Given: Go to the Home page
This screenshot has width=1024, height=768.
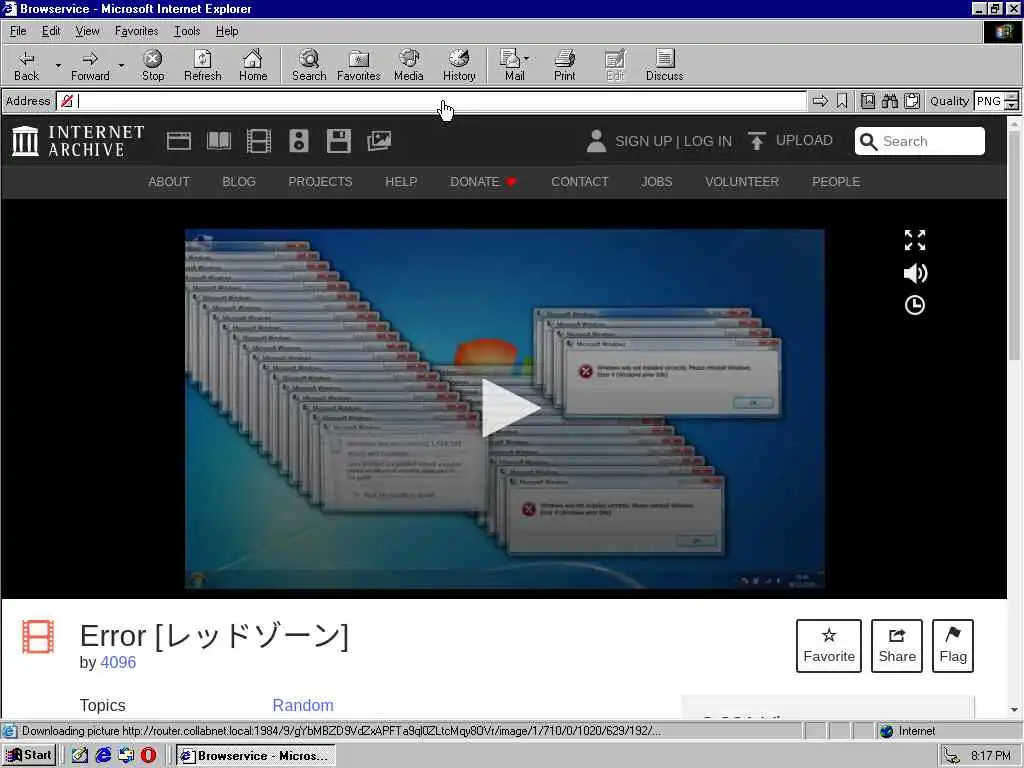Looking at the screenshot, I should tap(253, 65).
